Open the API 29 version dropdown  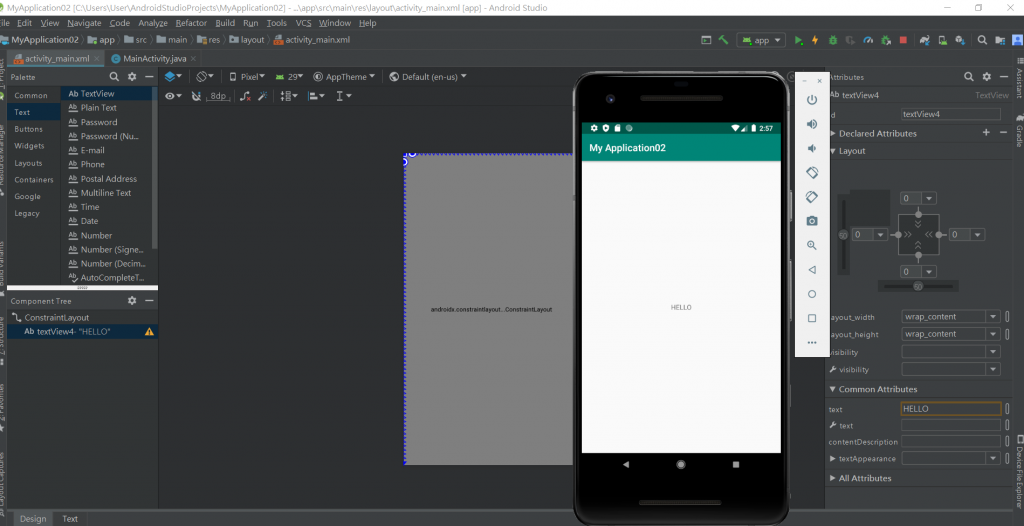point(289,76)
